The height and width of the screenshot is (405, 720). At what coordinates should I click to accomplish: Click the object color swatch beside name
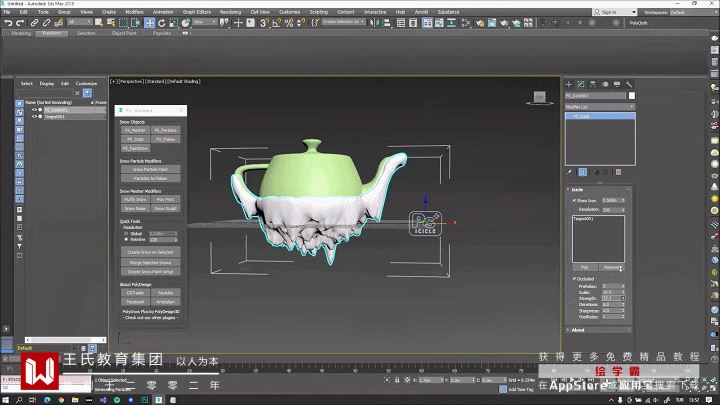pos(632,96)
